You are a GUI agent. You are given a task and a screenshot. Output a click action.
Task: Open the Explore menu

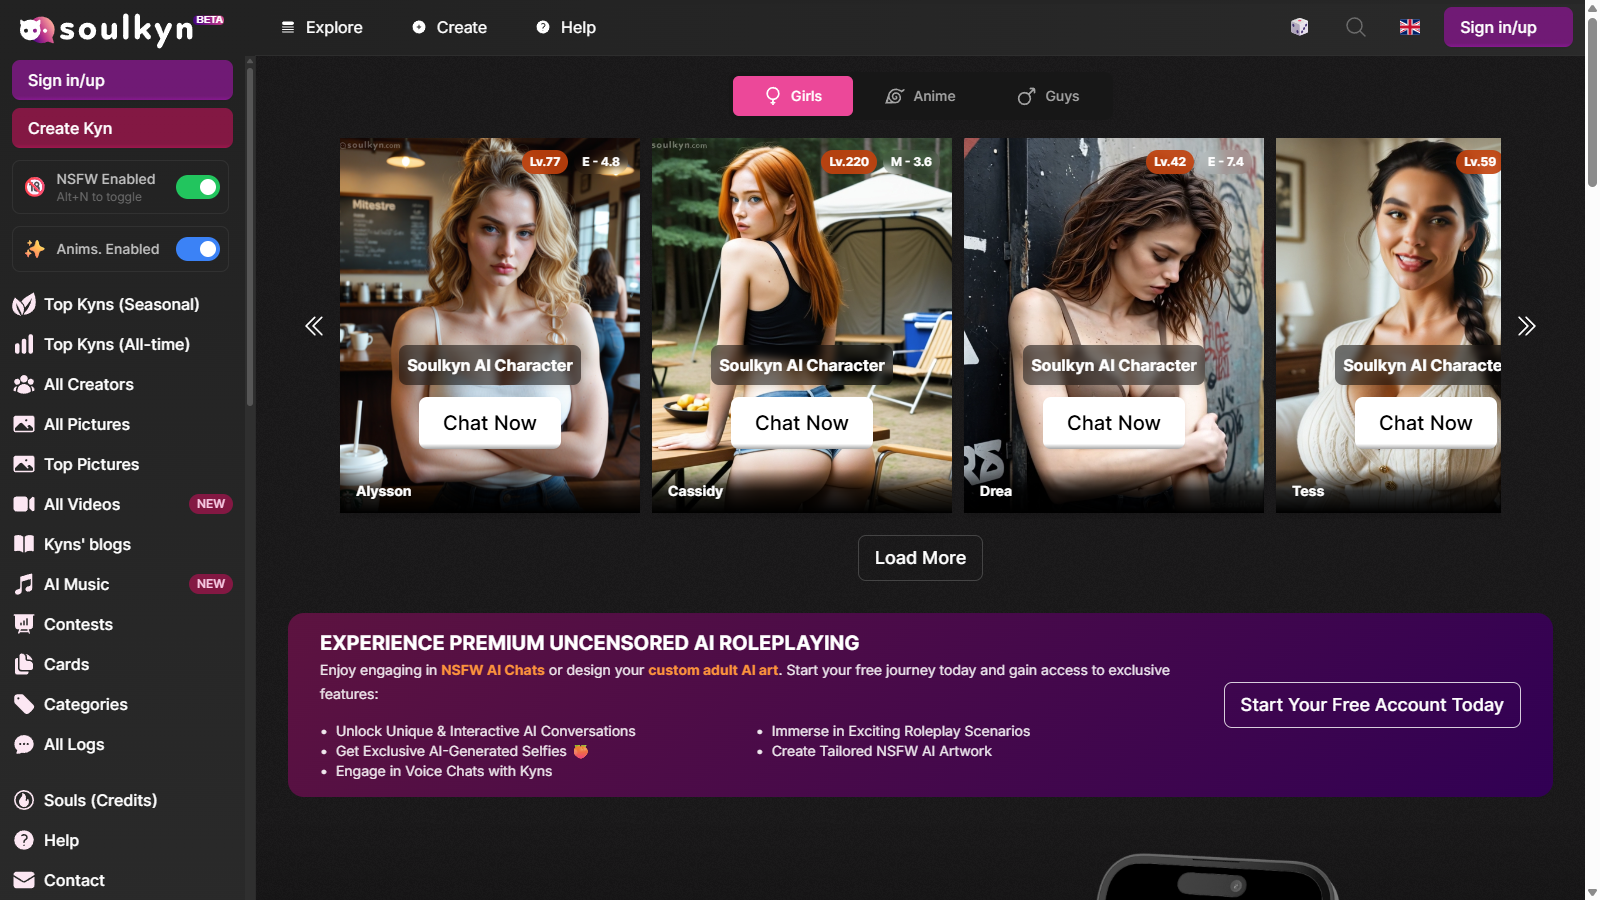tap(322, 27)
